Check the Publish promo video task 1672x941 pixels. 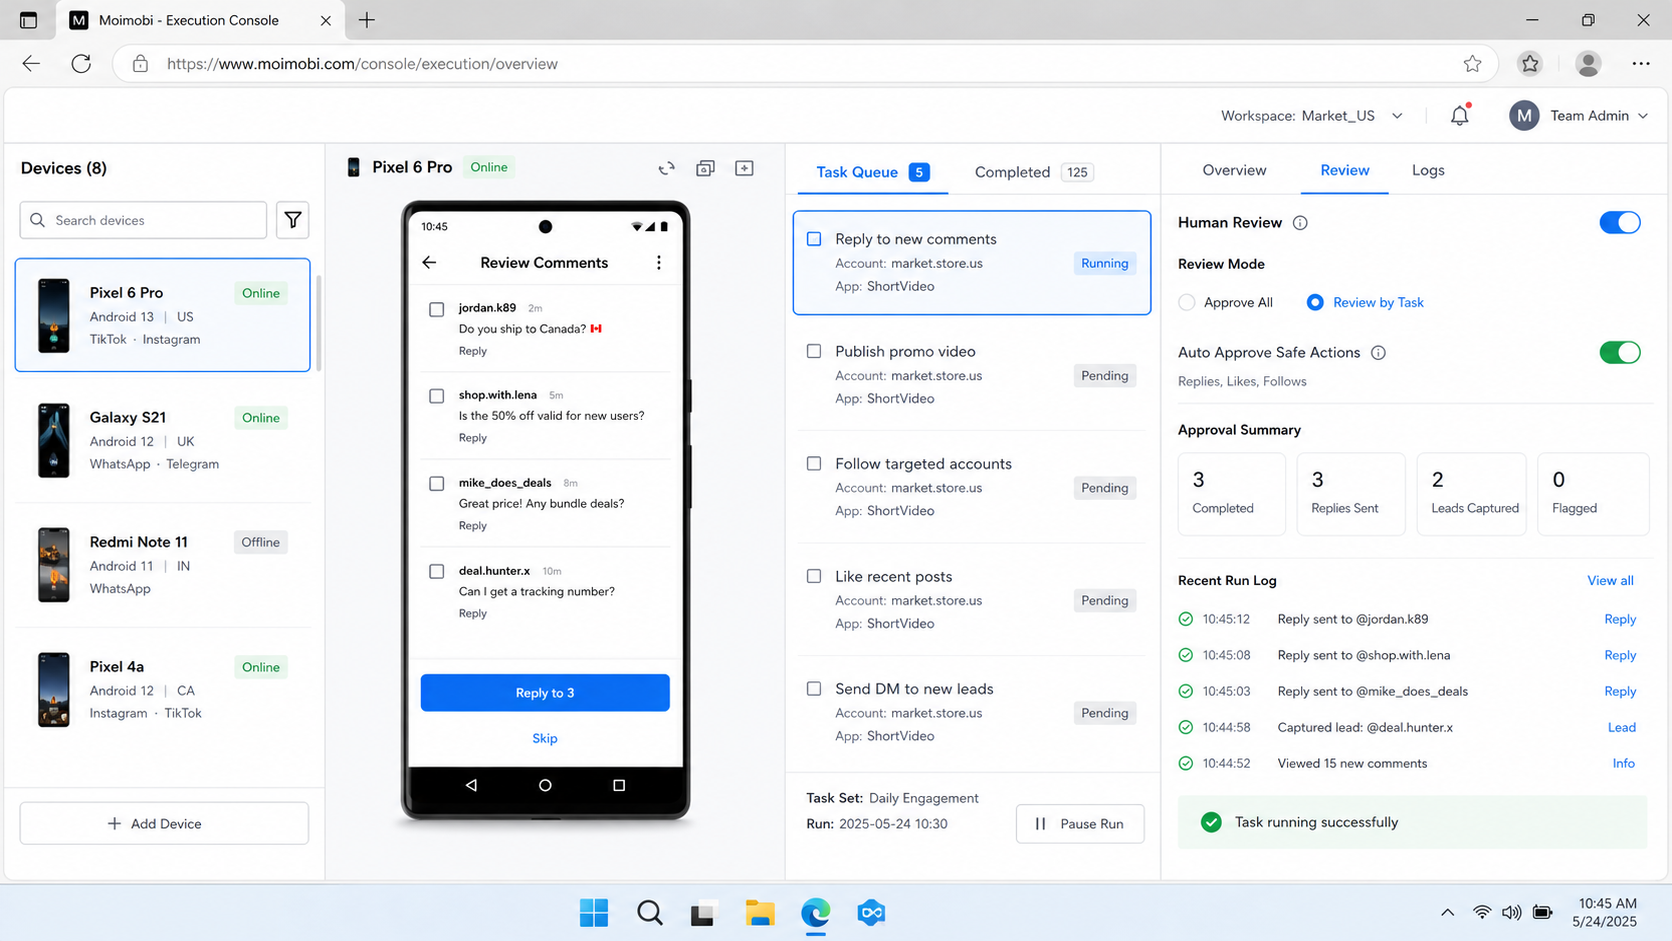click(x=814, y=352)
